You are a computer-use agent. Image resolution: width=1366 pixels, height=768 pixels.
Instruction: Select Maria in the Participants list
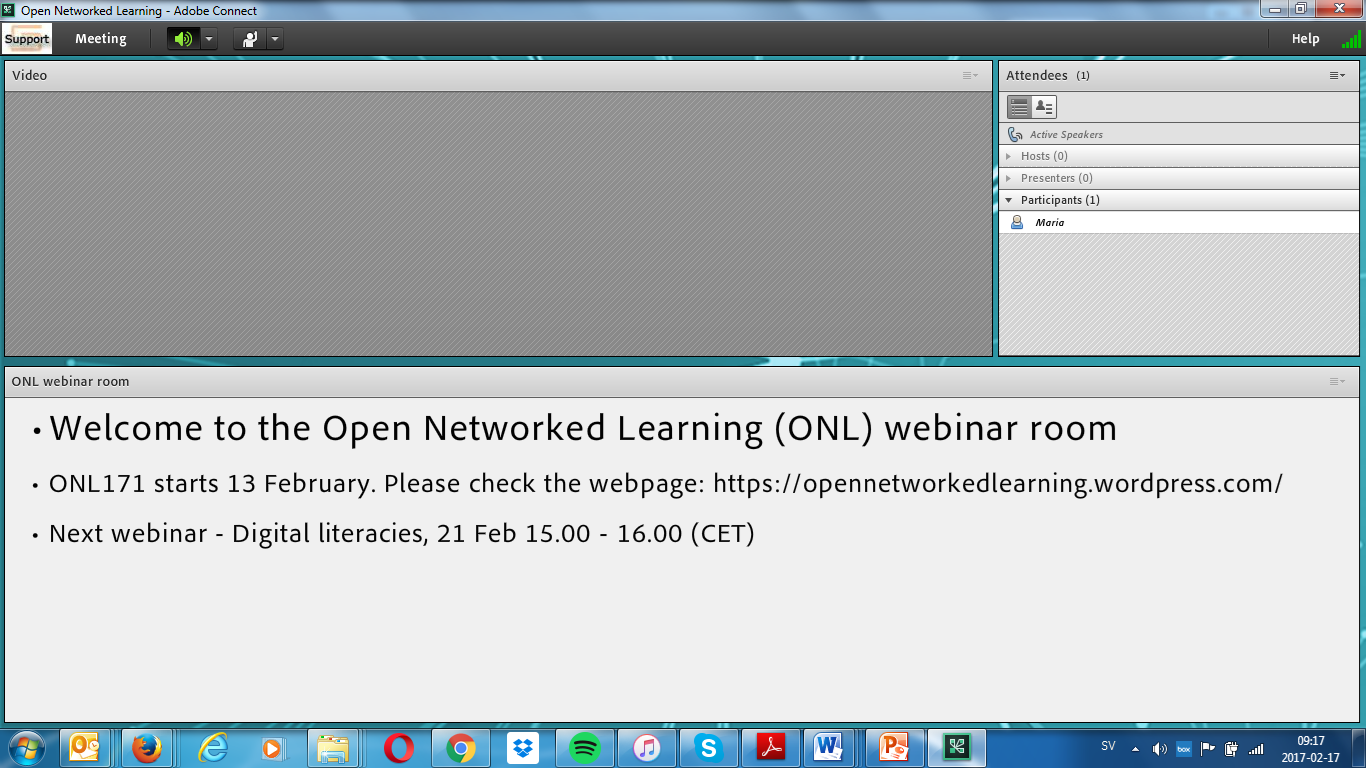1050,222
